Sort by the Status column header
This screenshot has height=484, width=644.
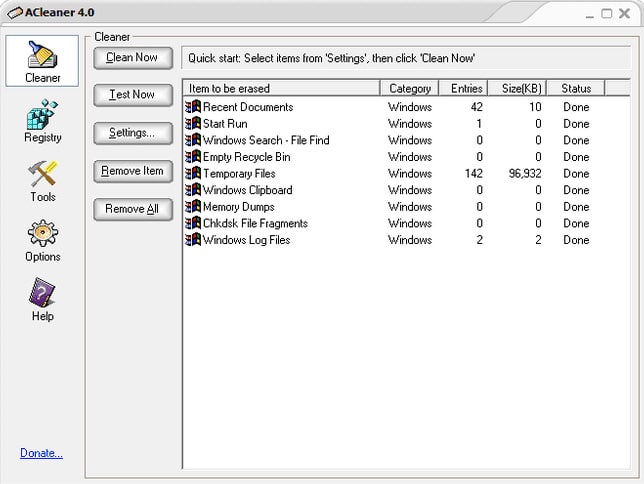pos(576,88)
